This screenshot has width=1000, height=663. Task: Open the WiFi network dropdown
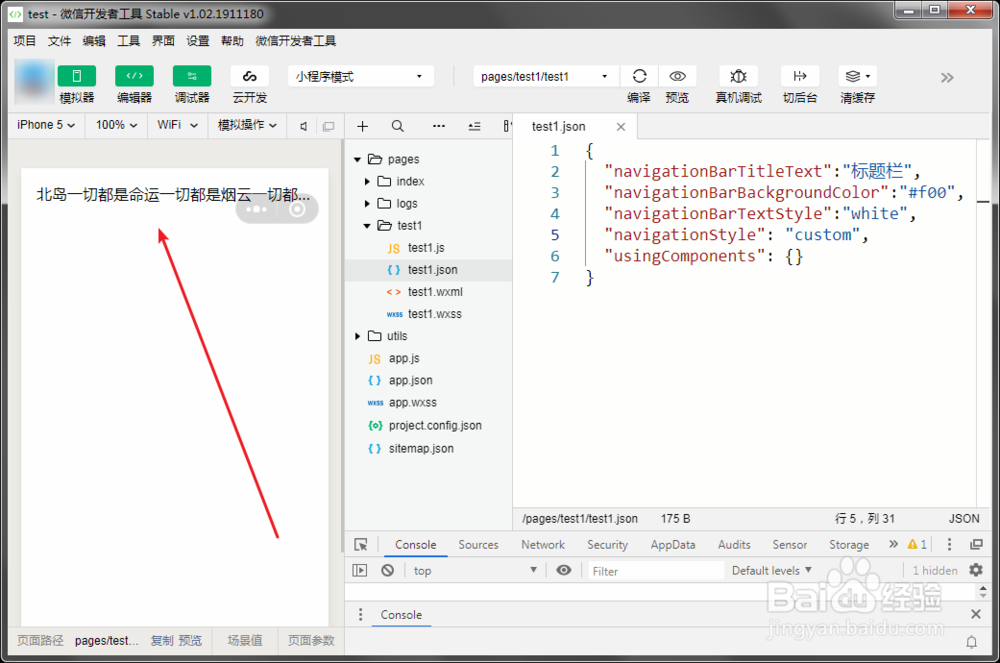coord(177,125)
